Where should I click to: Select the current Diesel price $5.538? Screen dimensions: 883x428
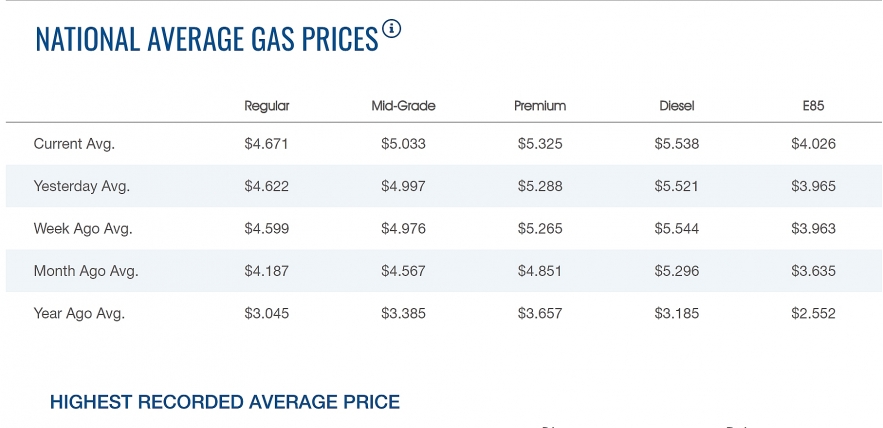pos(677,144)
